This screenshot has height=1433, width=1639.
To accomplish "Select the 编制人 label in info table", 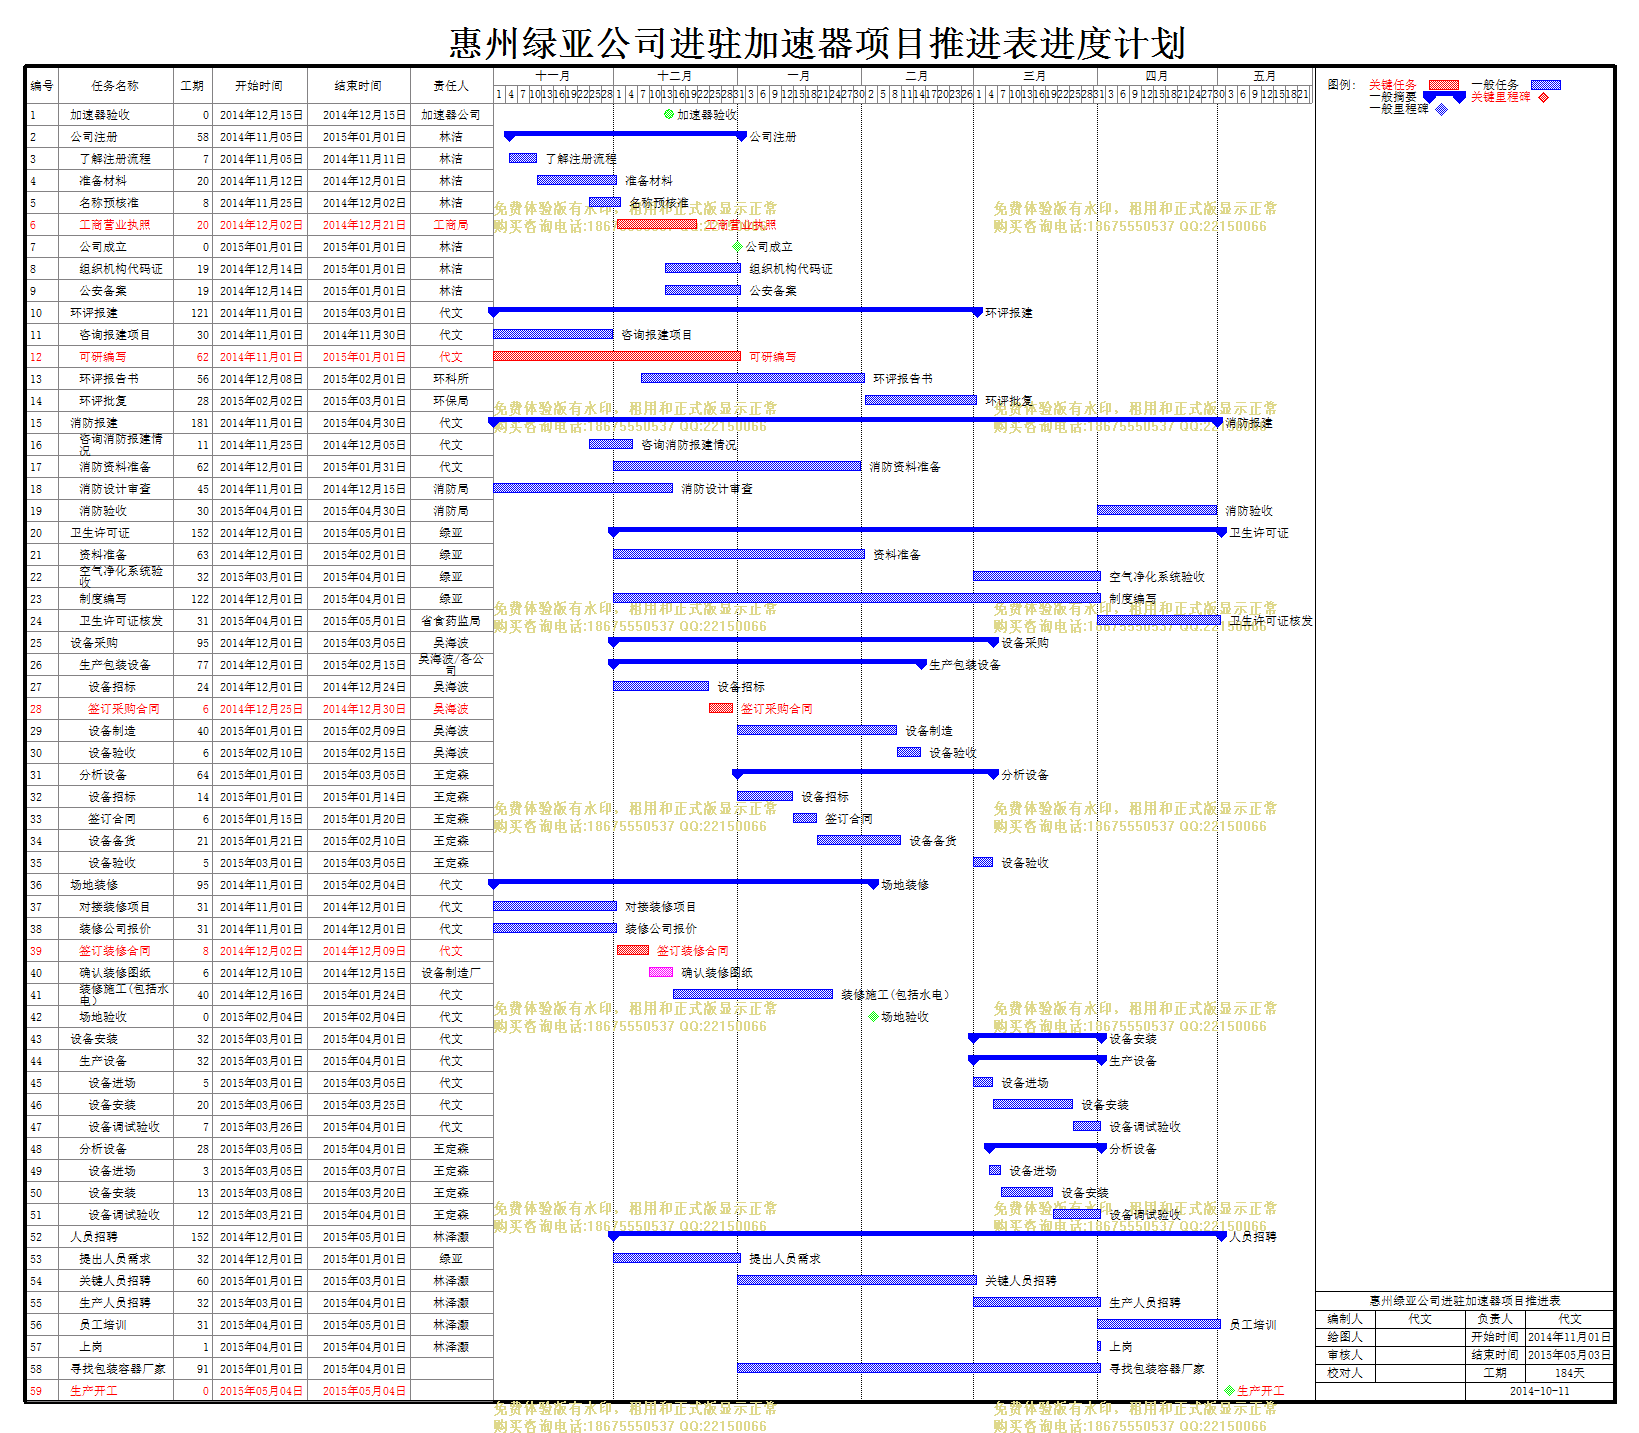I will [1345, 1319].
